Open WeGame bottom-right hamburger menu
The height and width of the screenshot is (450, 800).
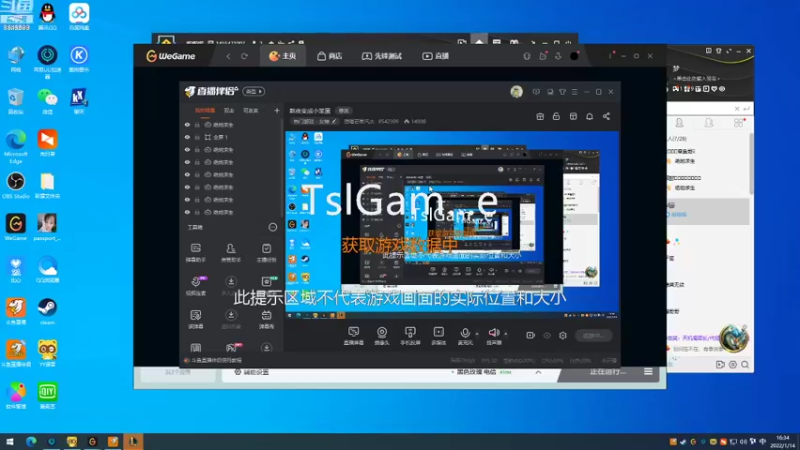coord(648,372)
